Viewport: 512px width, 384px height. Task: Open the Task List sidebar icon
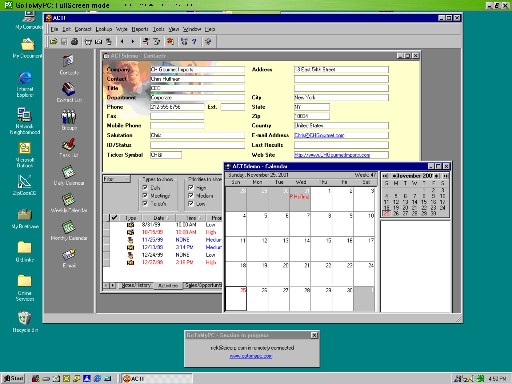click(69, 148)
